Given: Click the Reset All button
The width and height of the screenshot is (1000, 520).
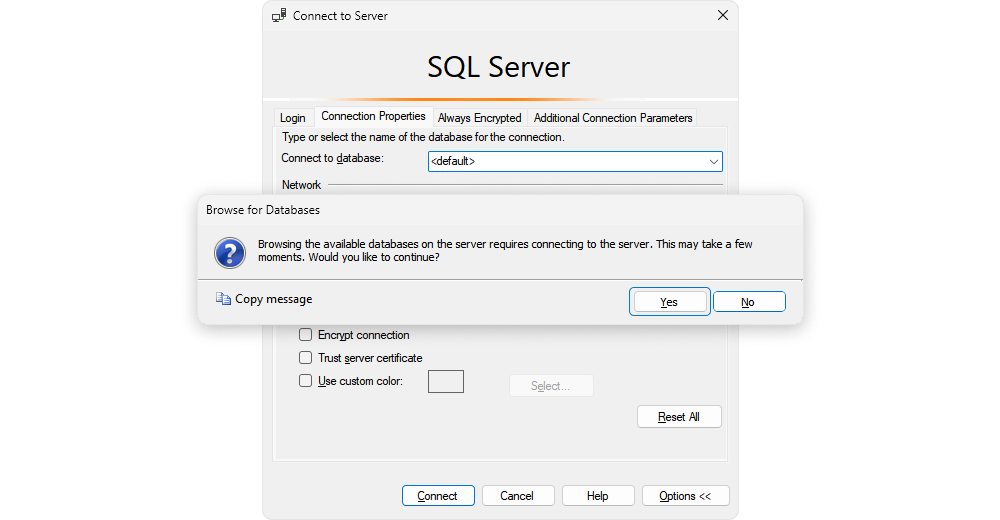Looking at the screenshot, I should (679, 417).
